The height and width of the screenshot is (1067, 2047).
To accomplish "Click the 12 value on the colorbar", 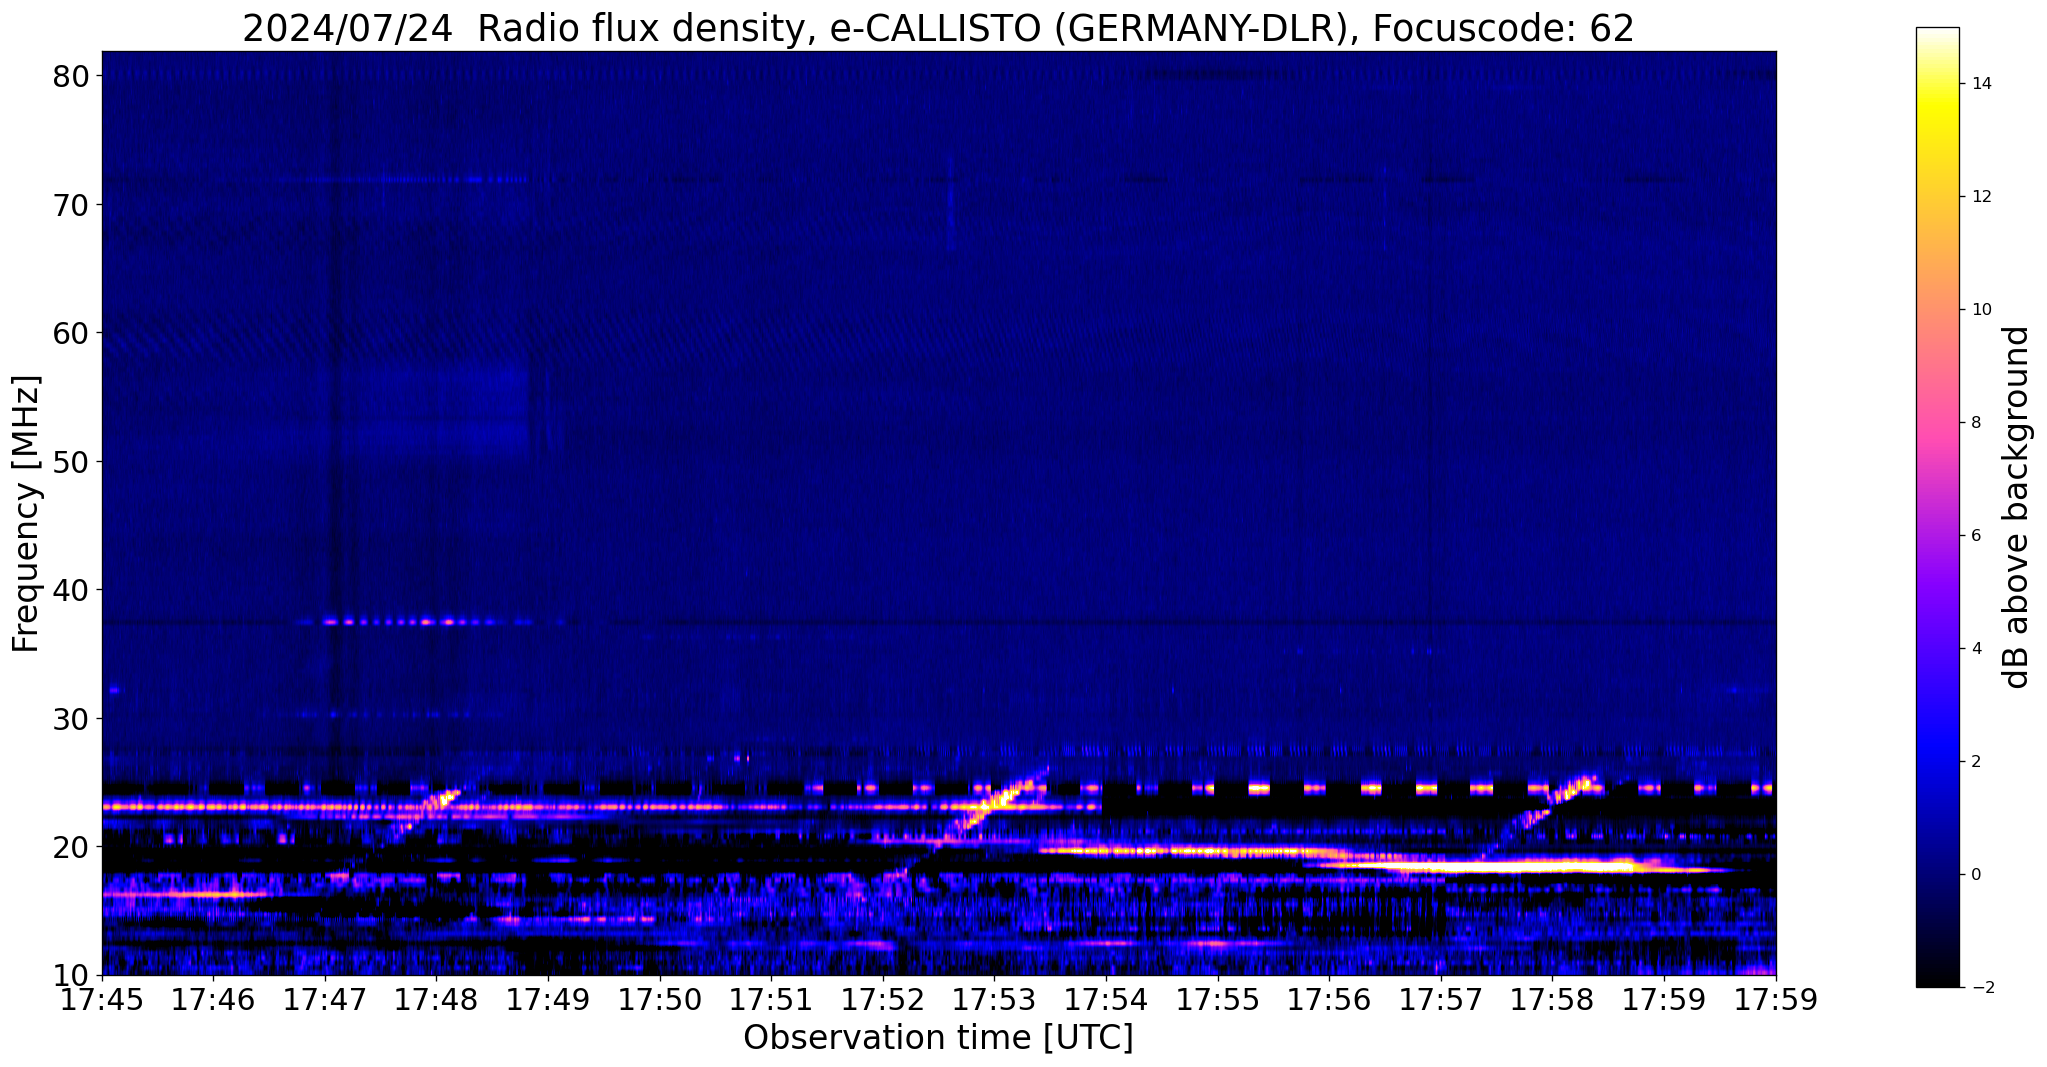I will pyautogui.click(x=1980, y=197).
